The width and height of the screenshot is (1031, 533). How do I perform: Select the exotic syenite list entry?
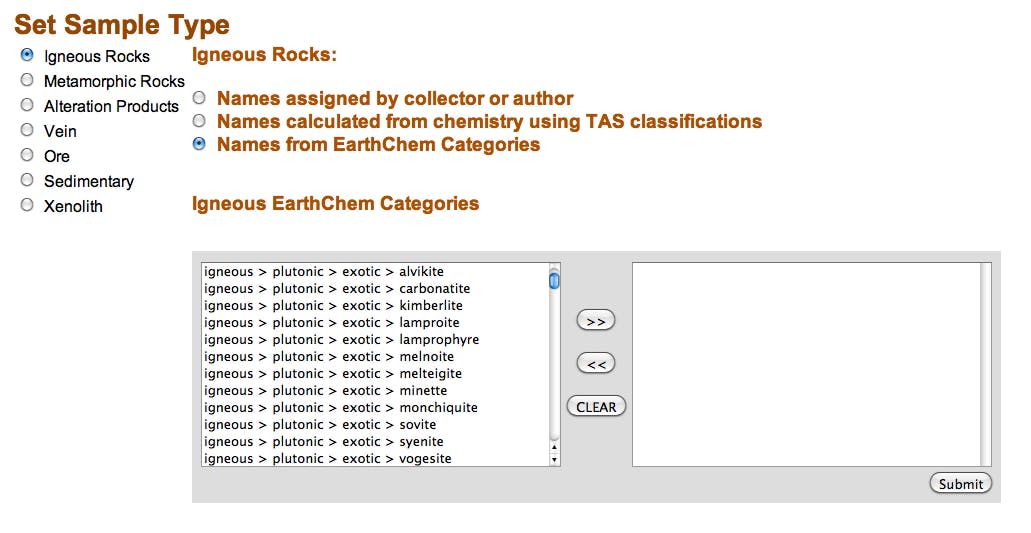click(x=375, y=442)
